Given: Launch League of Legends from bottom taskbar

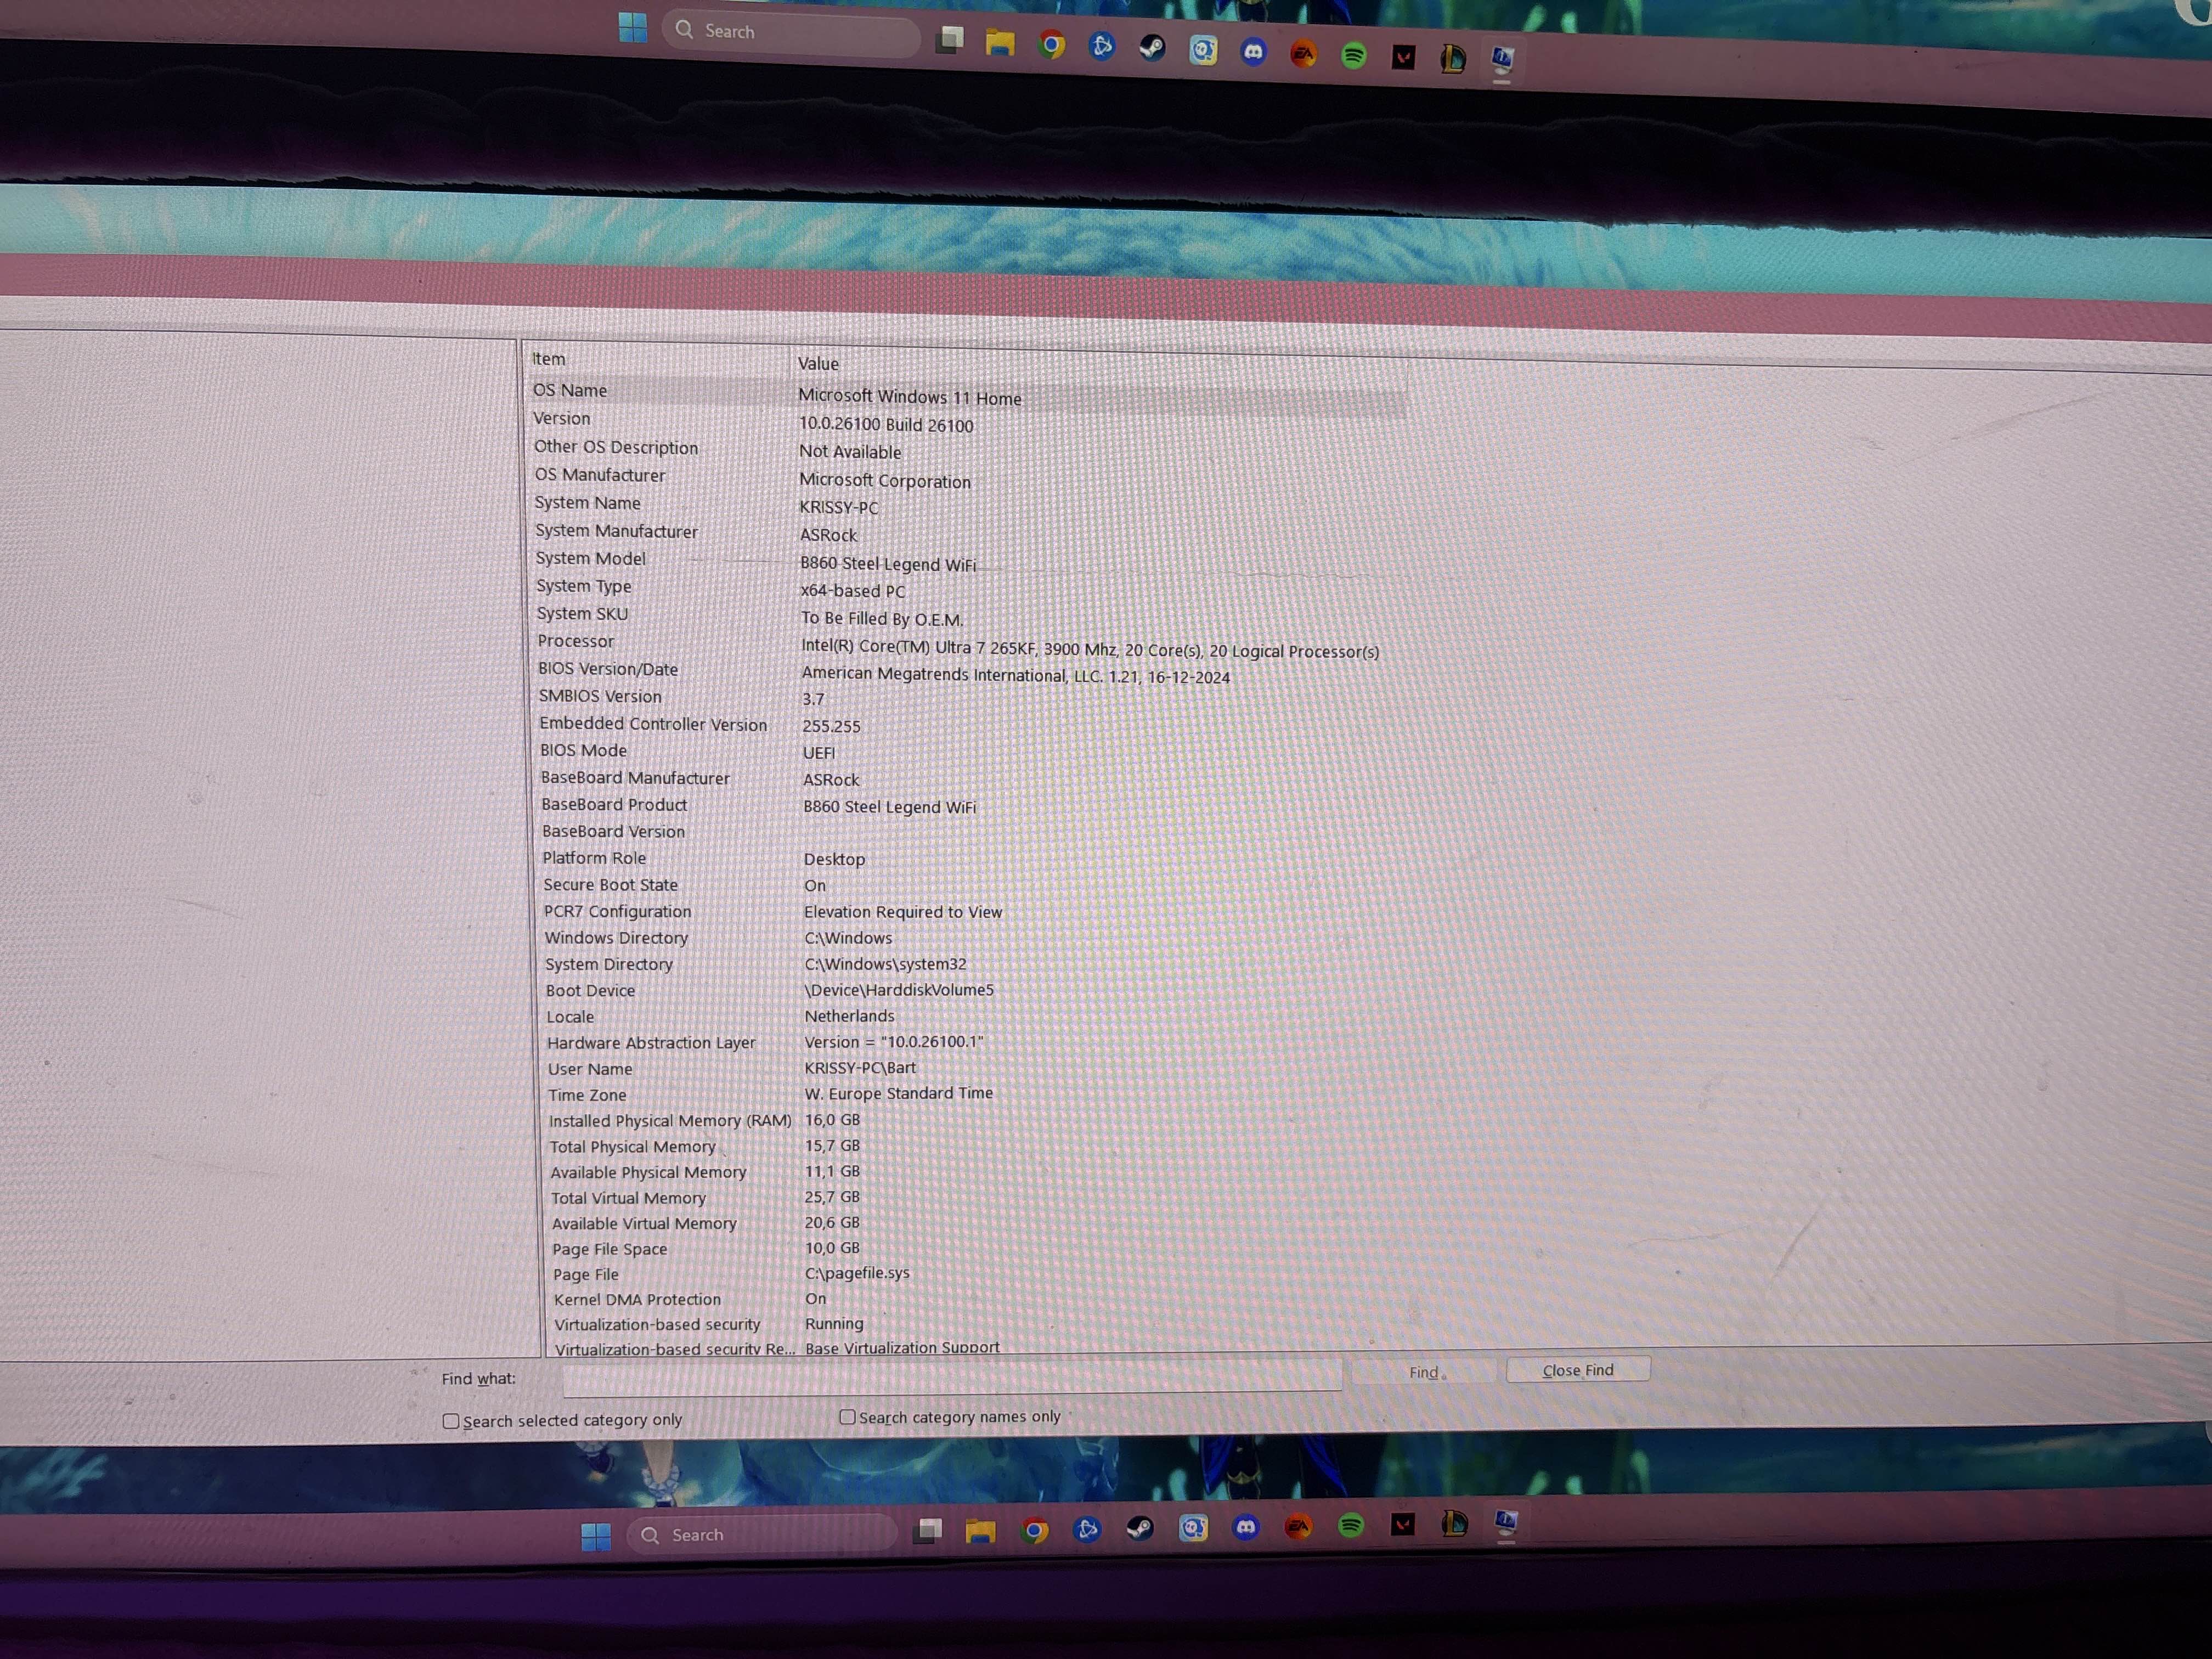Looking at the screenshot, I should point(1455,1523).
